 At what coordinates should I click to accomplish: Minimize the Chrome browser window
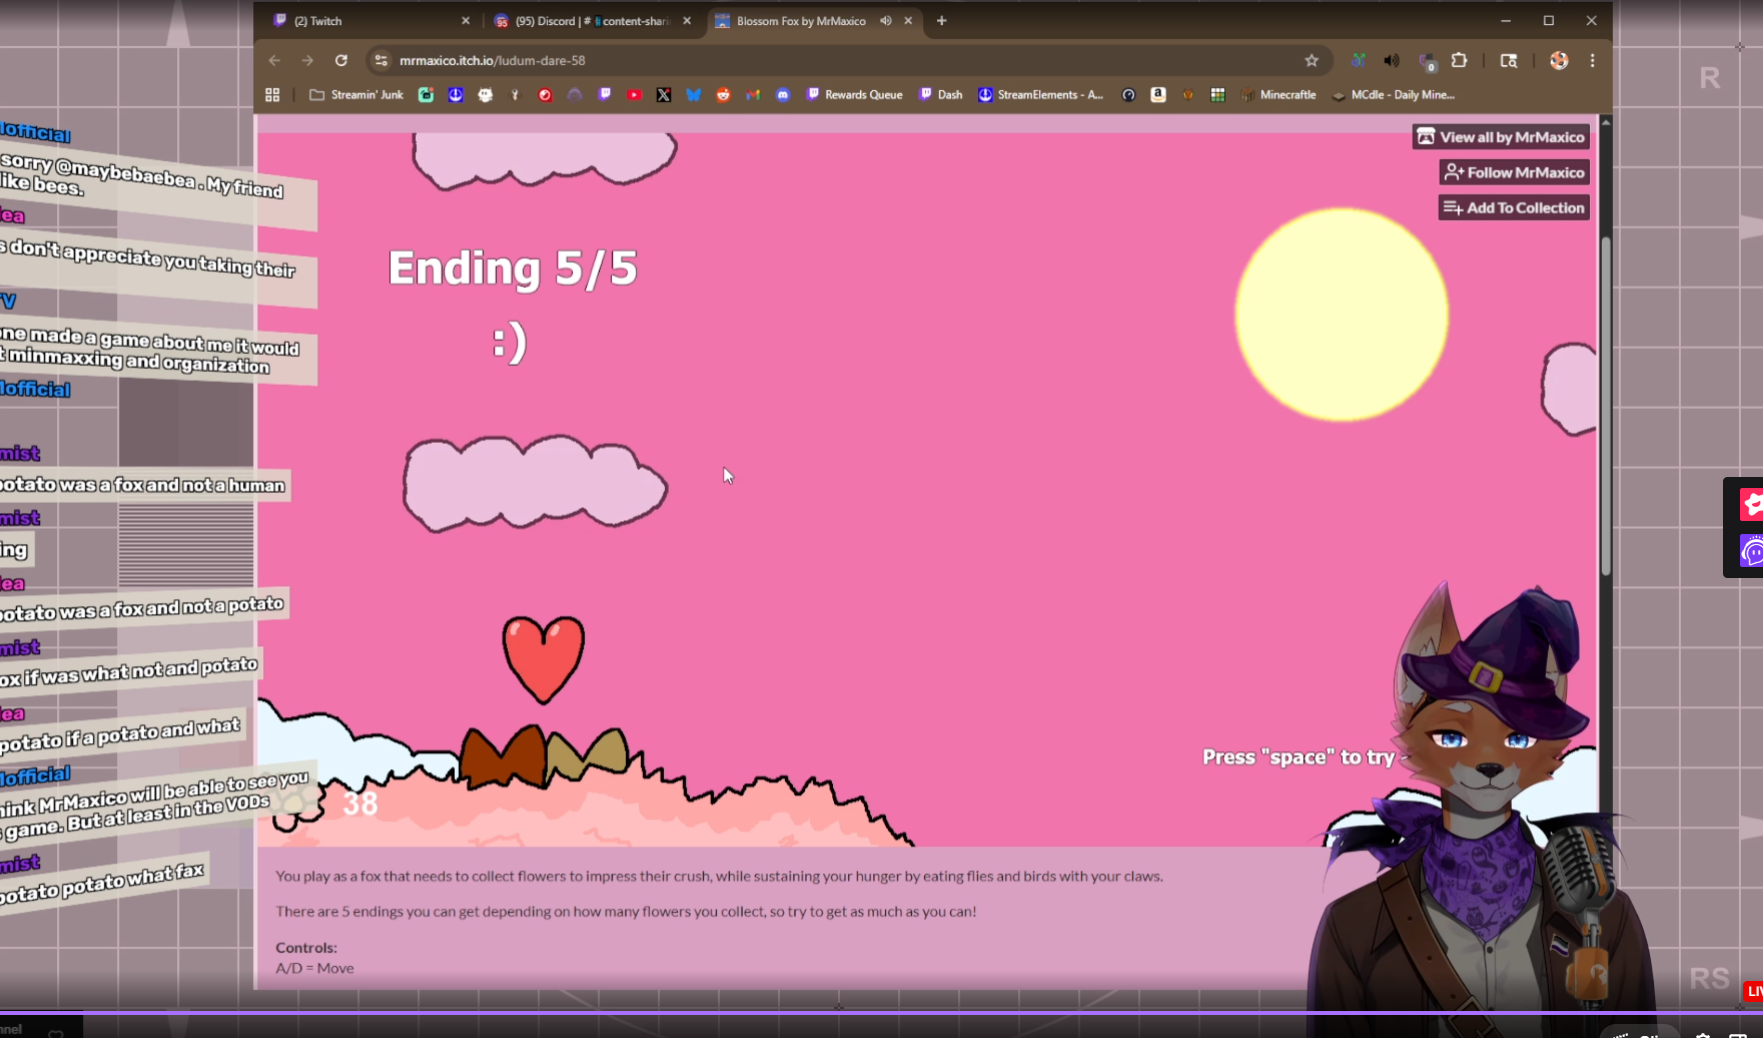coord(1506,21)
